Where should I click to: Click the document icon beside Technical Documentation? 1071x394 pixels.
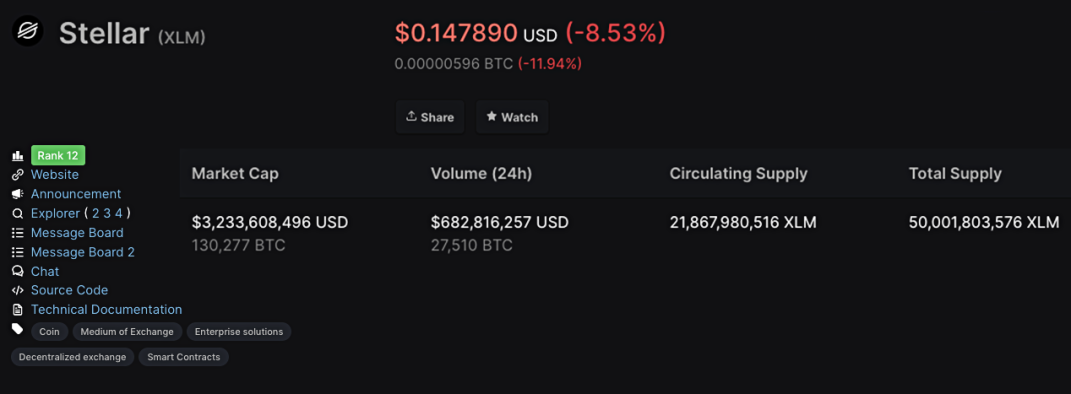[x=18, y=310]
